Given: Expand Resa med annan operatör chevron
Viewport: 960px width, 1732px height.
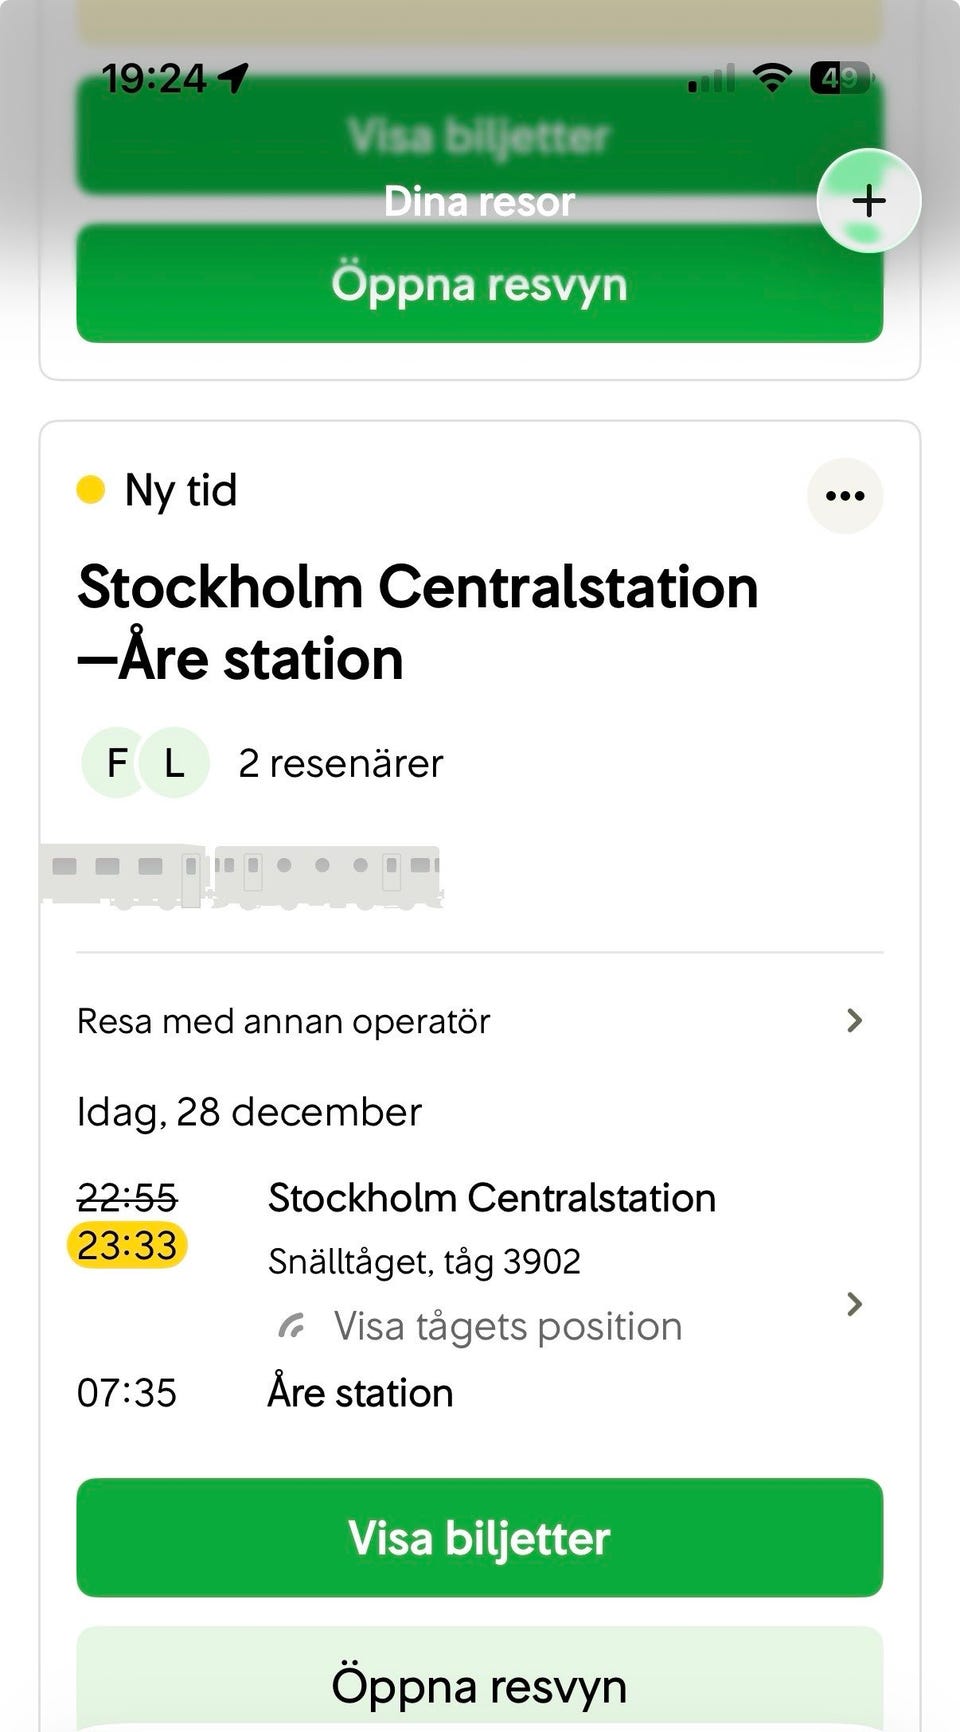Looking at the screenshot, I should 854,1021.
